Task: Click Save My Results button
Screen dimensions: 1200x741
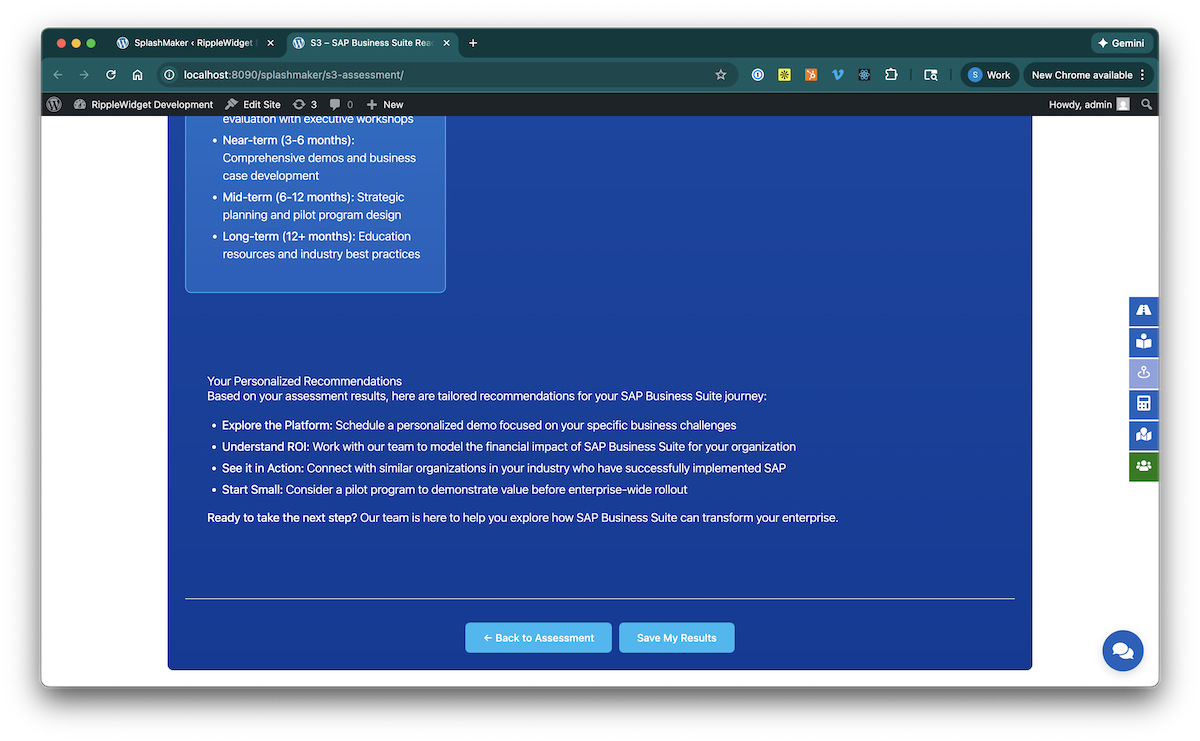Action: [676, 638]
